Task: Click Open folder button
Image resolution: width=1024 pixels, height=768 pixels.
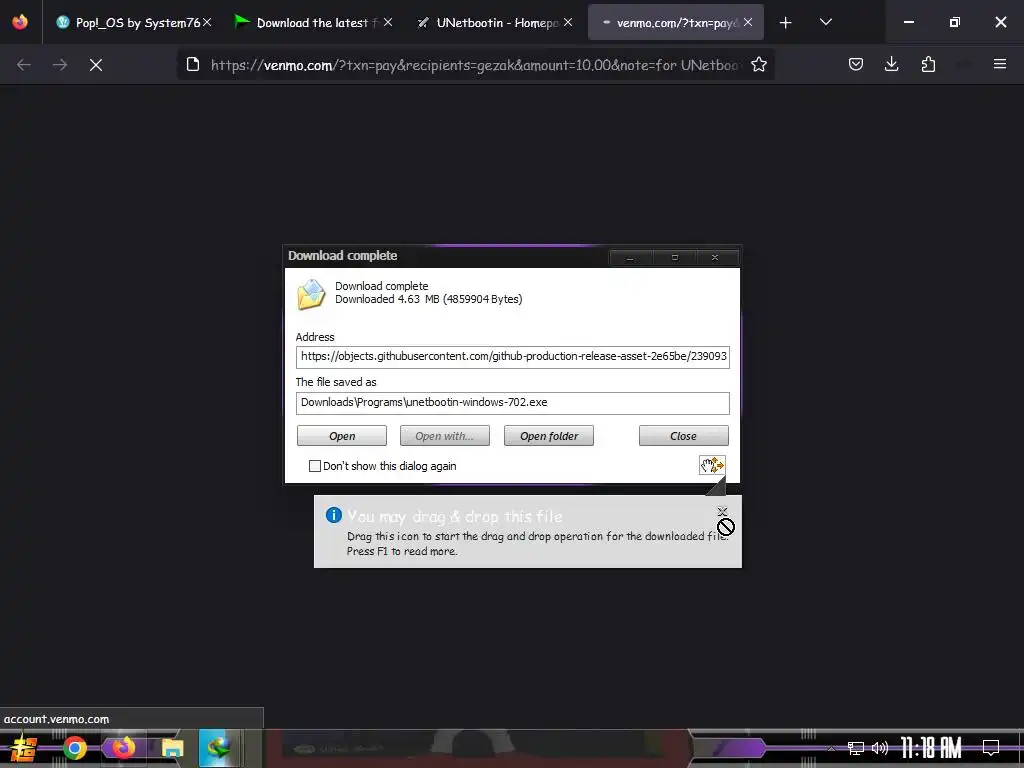Action: [549, 436]
